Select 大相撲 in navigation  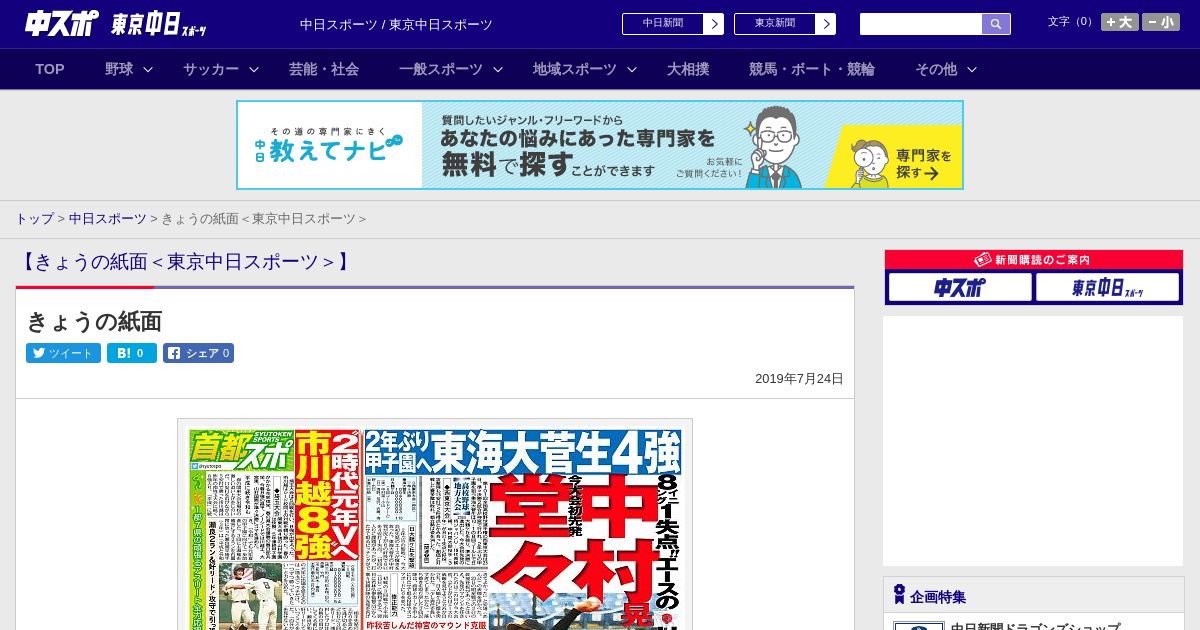pos(688,69)
